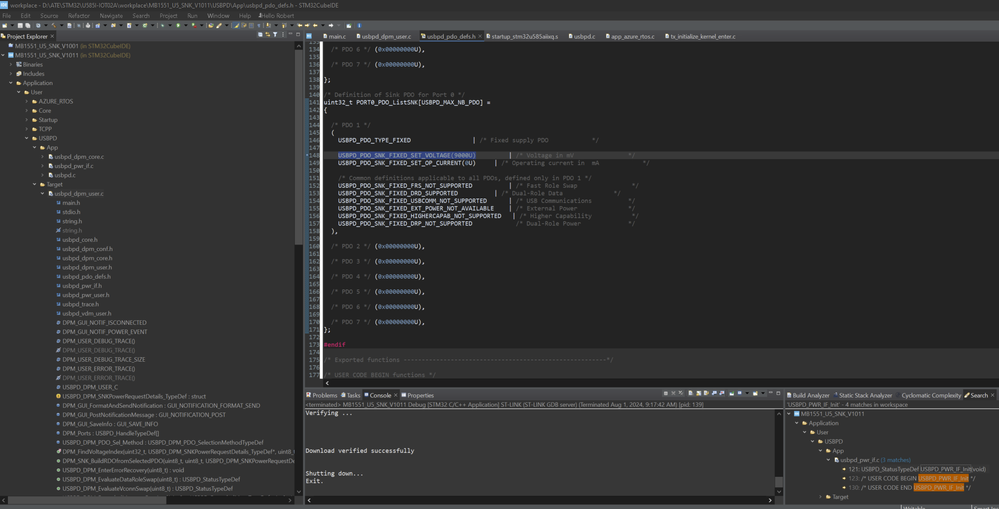
Task: Open usbpd_core.h in the project tree
Action: pos(80,240)
